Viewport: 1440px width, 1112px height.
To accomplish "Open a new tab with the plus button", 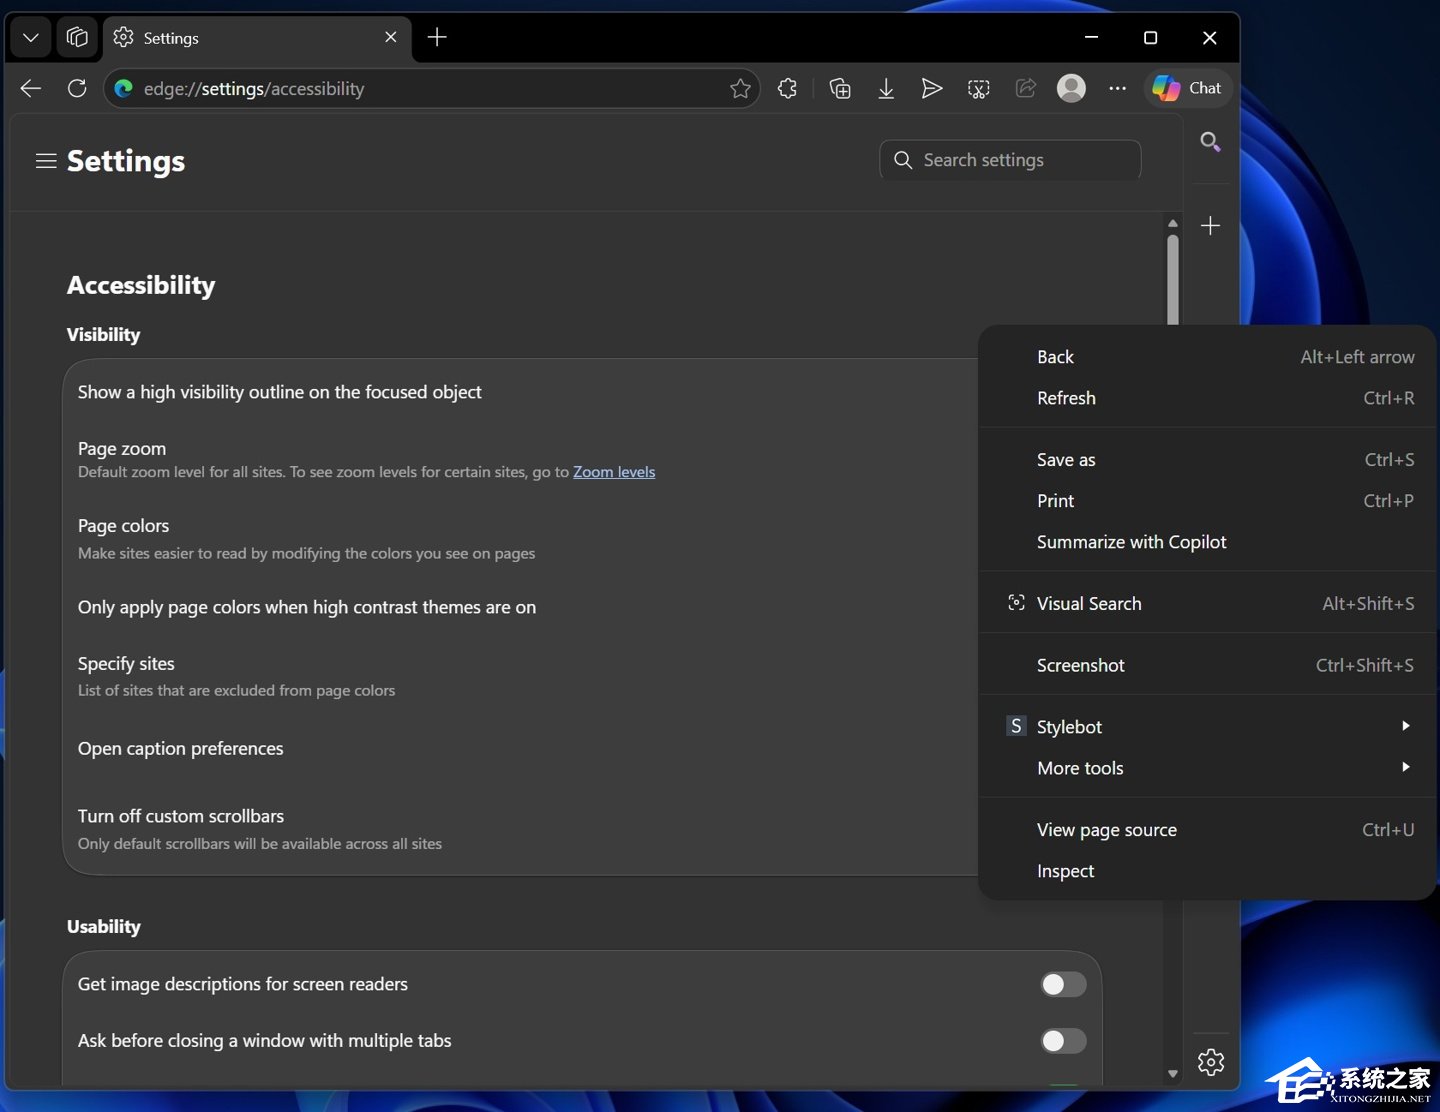I will pos(437,38).
